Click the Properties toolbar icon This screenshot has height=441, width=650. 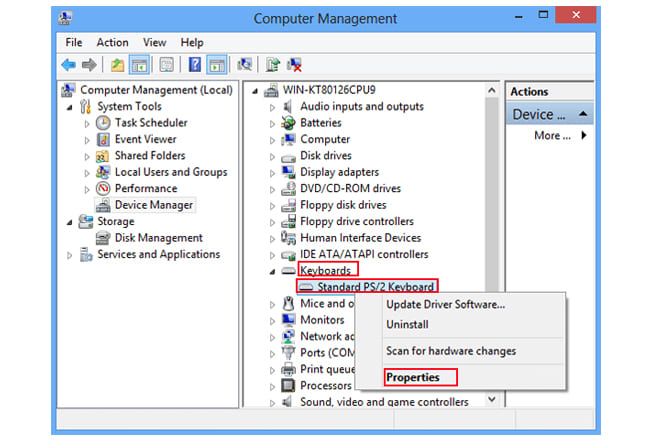tap(167, 65)
